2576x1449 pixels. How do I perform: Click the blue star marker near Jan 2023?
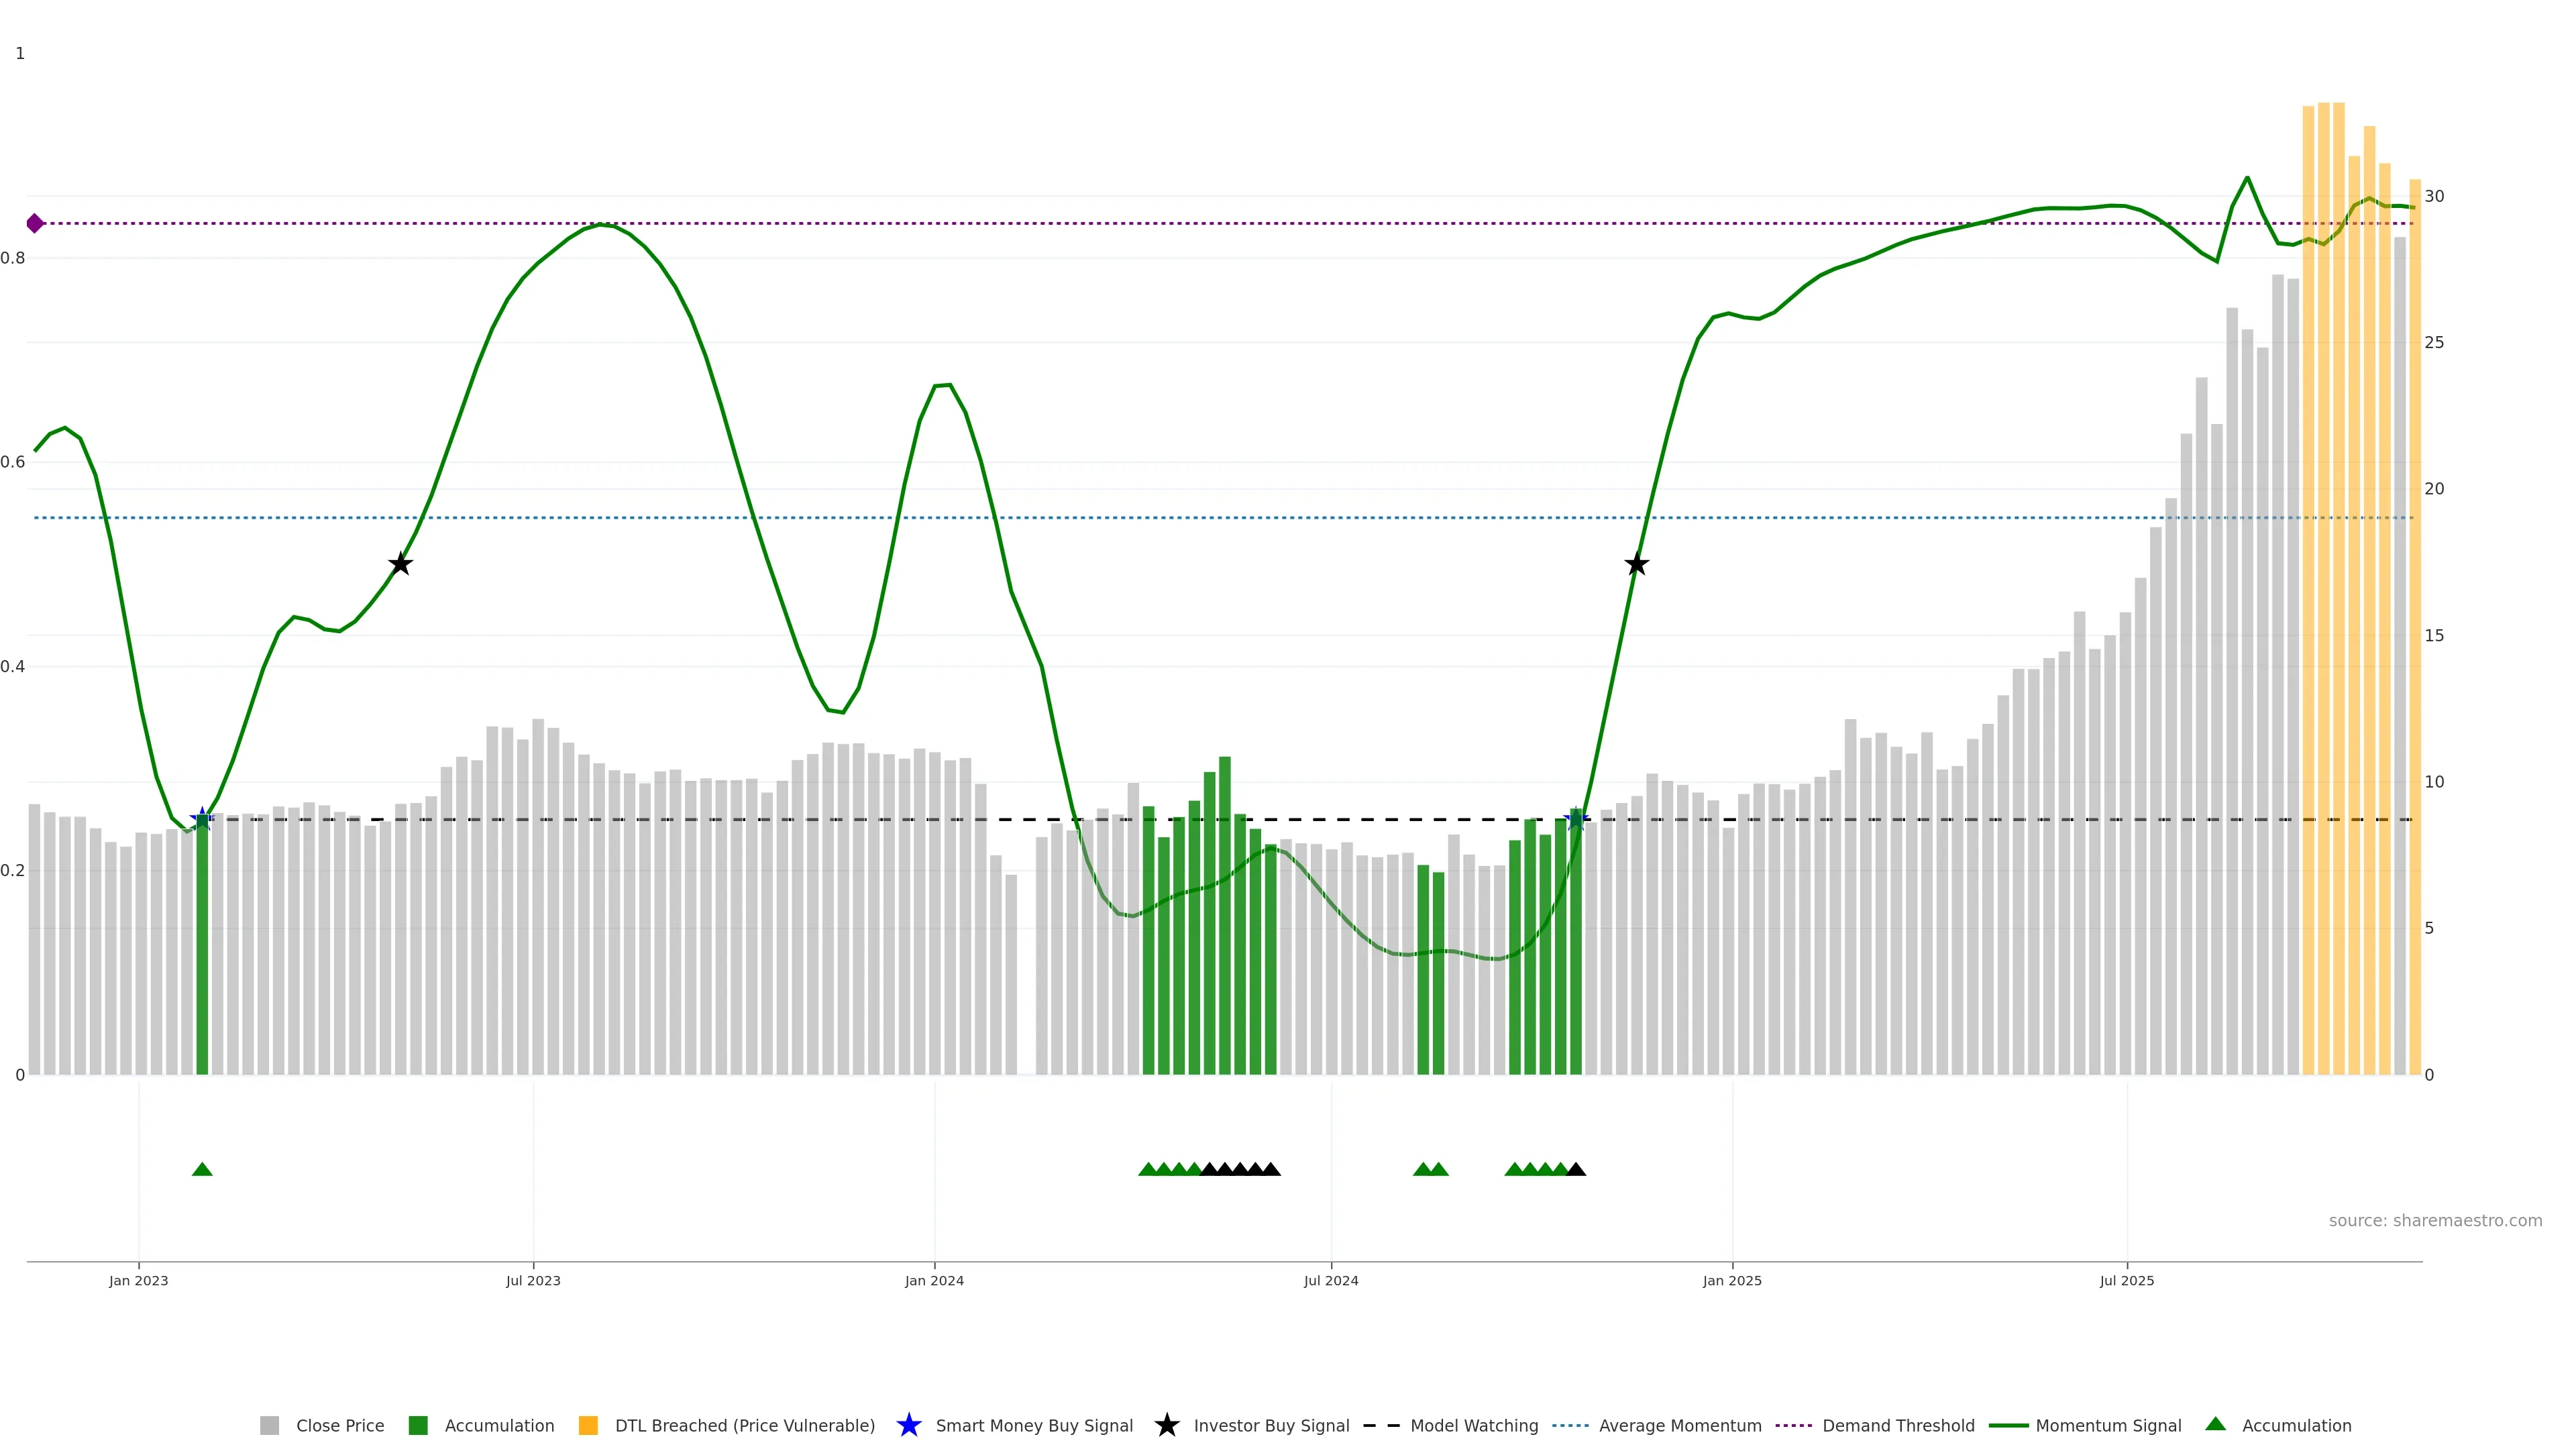[x=202, y=819]
